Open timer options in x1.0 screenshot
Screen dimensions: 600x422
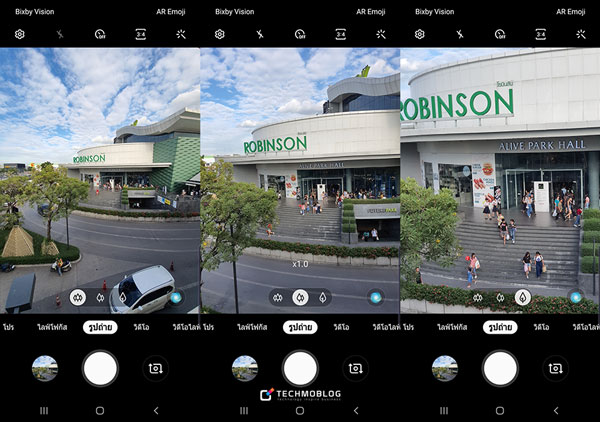[300, 34]
